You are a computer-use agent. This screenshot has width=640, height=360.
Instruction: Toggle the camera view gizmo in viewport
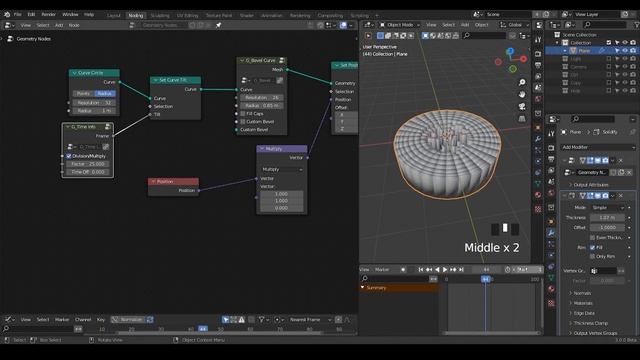click(522, 107)
